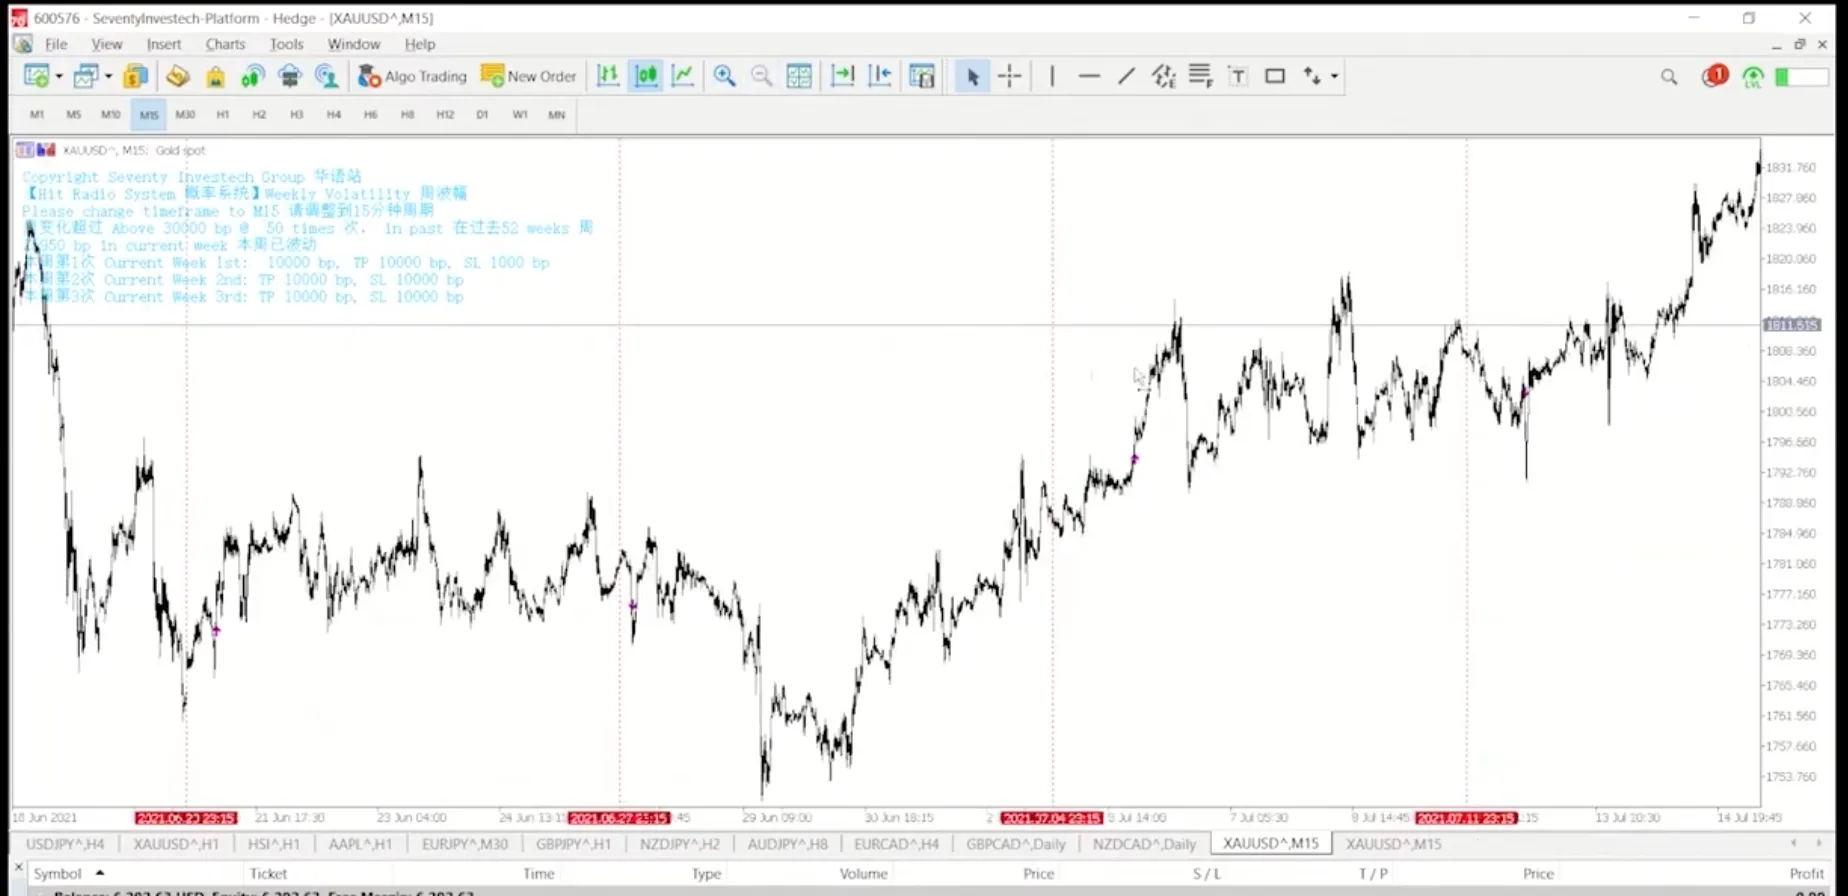This screenshot has height=896, width=1848.
Task: Click the green progress bar indicator
Action: coord(1802,77)
